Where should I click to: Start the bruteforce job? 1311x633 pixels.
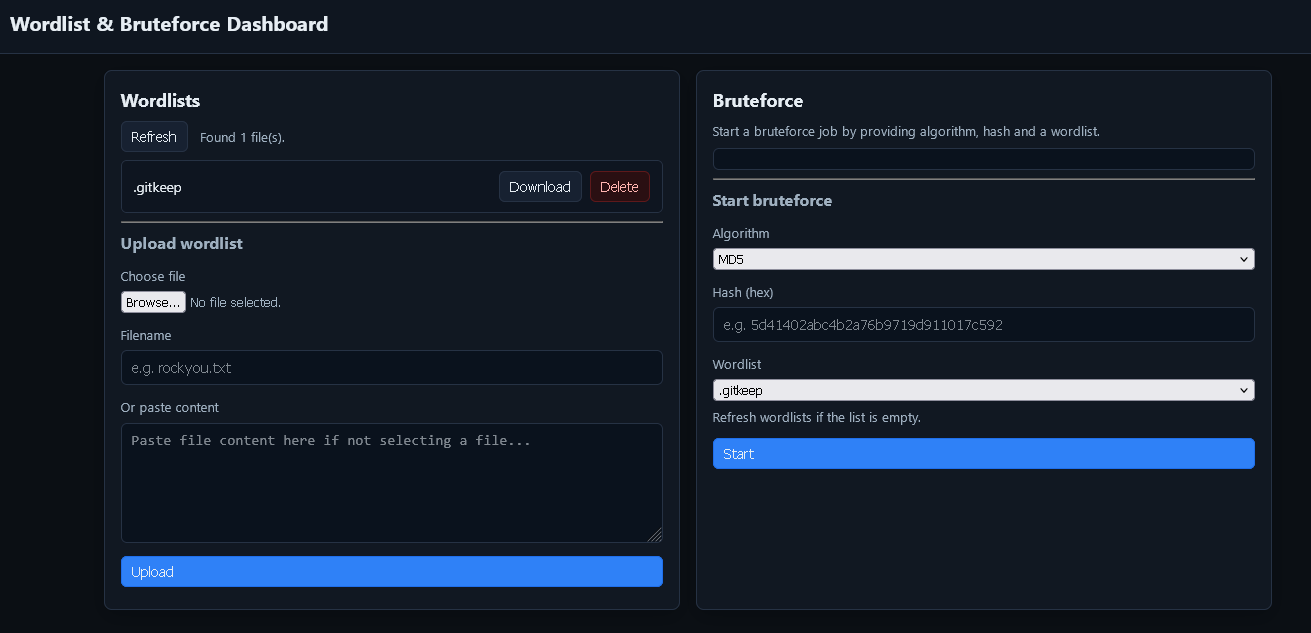(983, 454)
